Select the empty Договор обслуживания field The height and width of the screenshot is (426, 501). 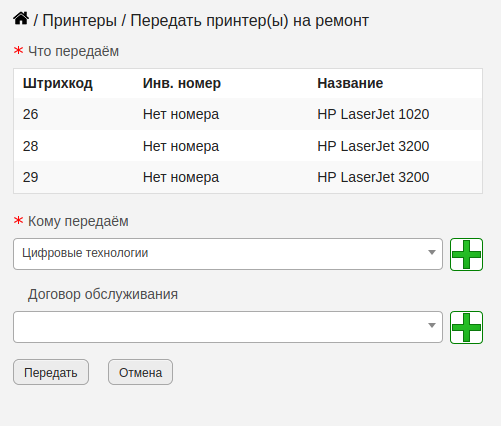click(228, 327)
